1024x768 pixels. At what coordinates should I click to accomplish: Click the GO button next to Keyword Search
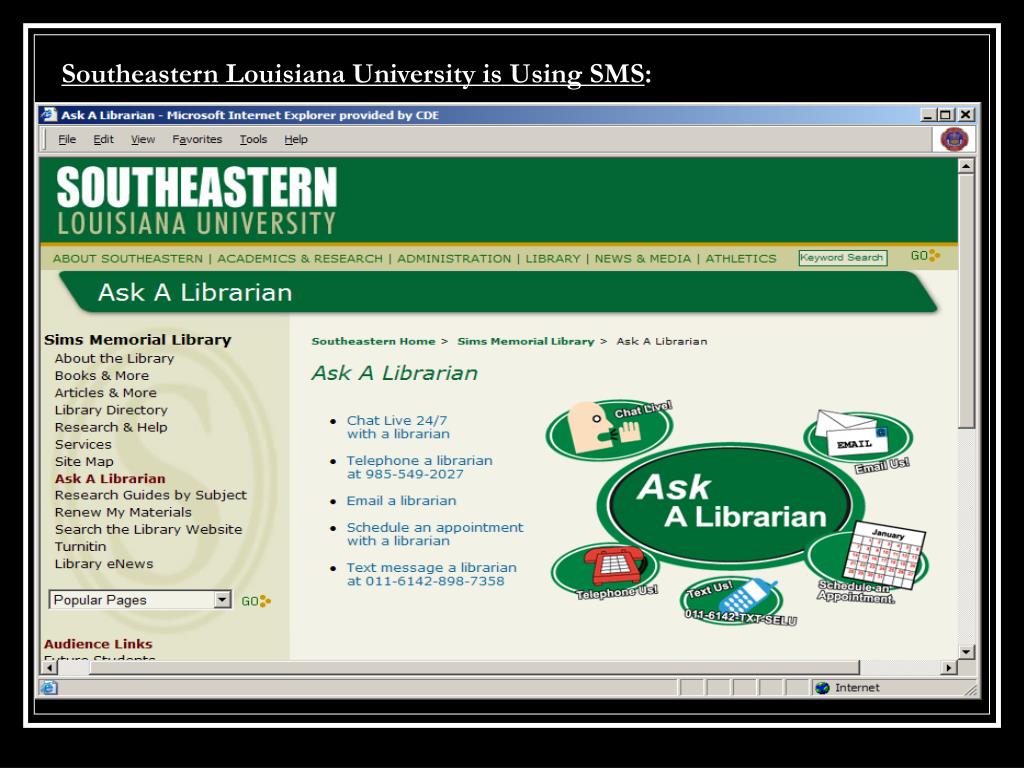pos(925,256)
